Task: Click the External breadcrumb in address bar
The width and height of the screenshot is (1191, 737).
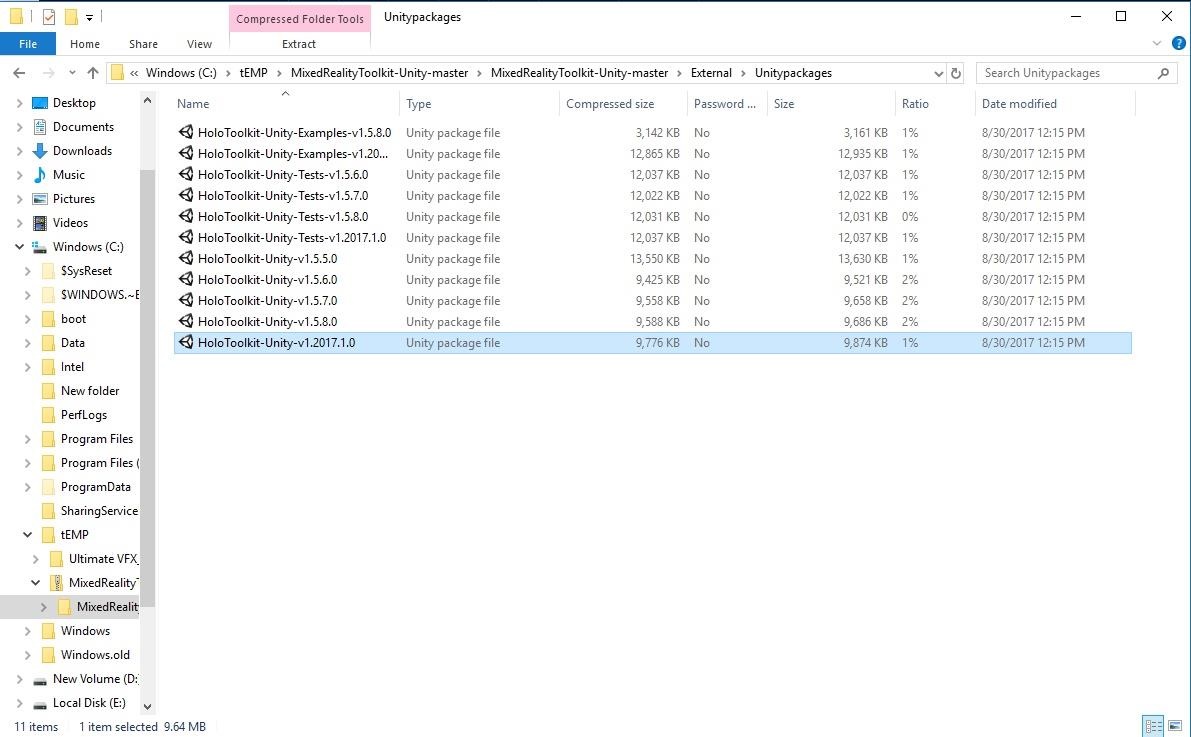Action: point(711,73)
